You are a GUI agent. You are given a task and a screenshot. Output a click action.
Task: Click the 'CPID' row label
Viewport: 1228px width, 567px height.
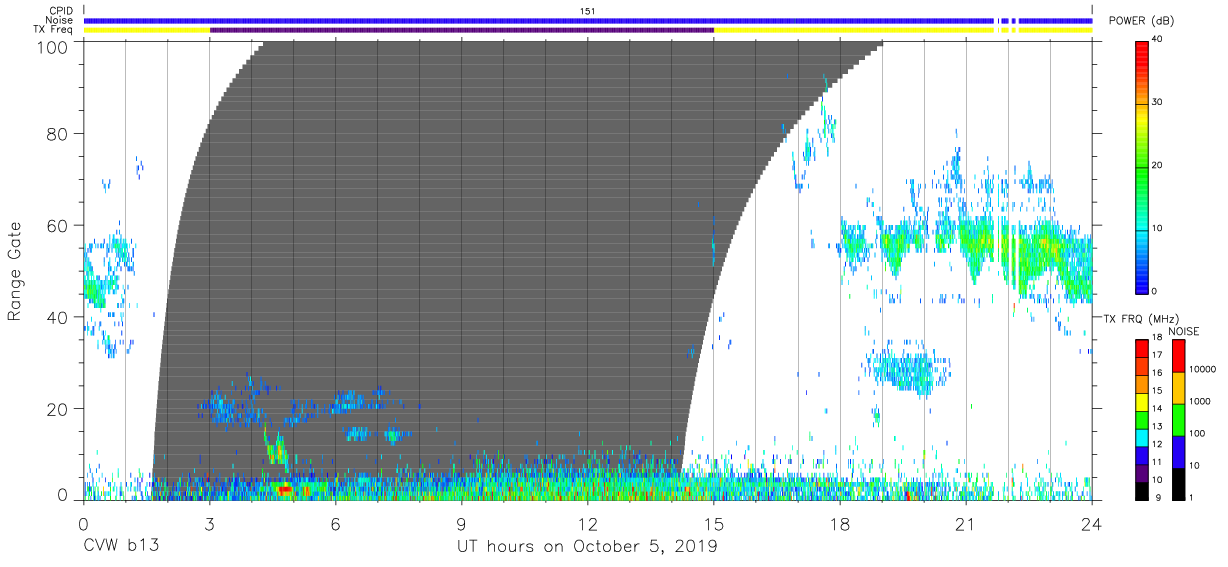(62, 11)
